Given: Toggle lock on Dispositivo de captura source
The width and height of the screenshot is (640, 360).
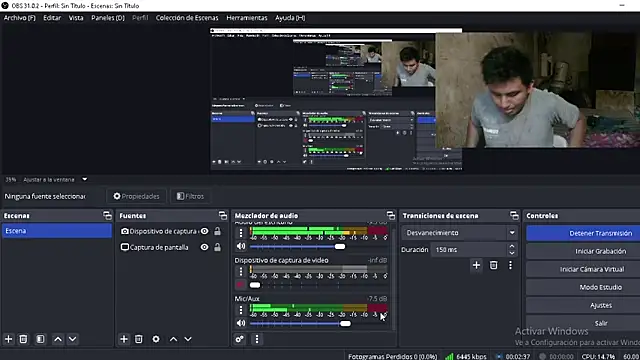Looking at the screenshot, I should (x=218, y=231).
